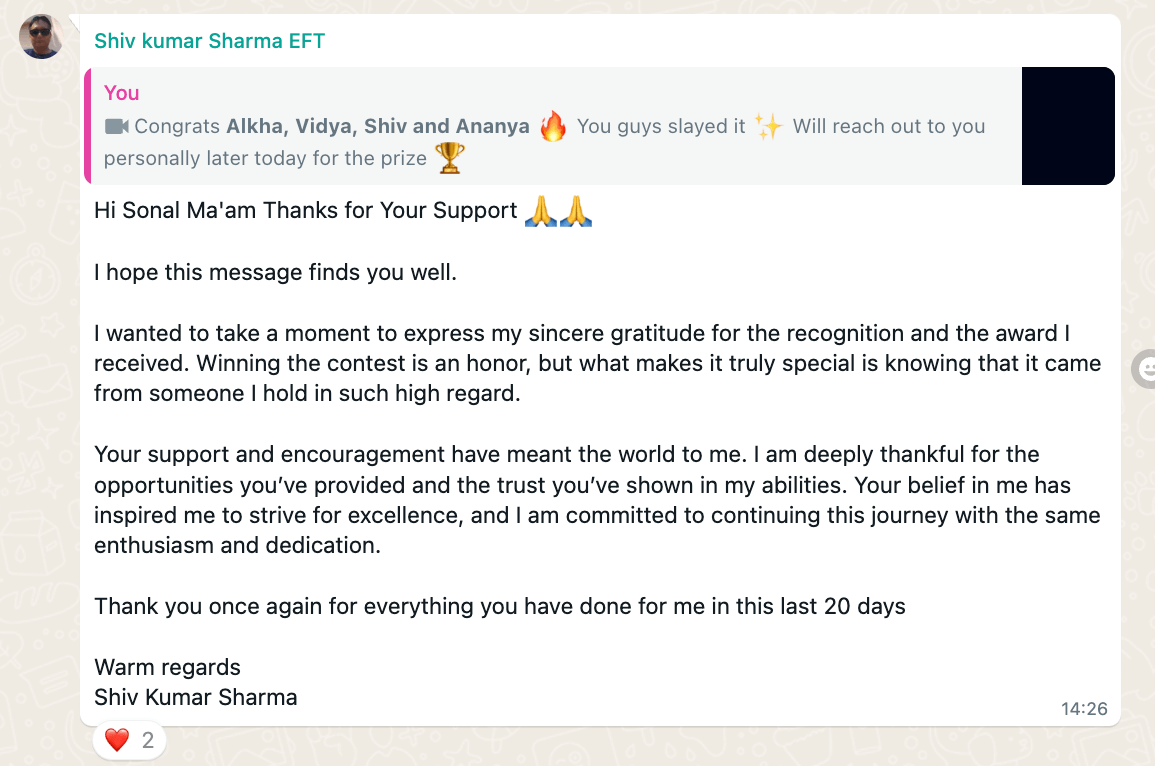Click the 'Shiv Kumar Sharma' signature name
The image size is (1155, 766).
pos(196,698)
